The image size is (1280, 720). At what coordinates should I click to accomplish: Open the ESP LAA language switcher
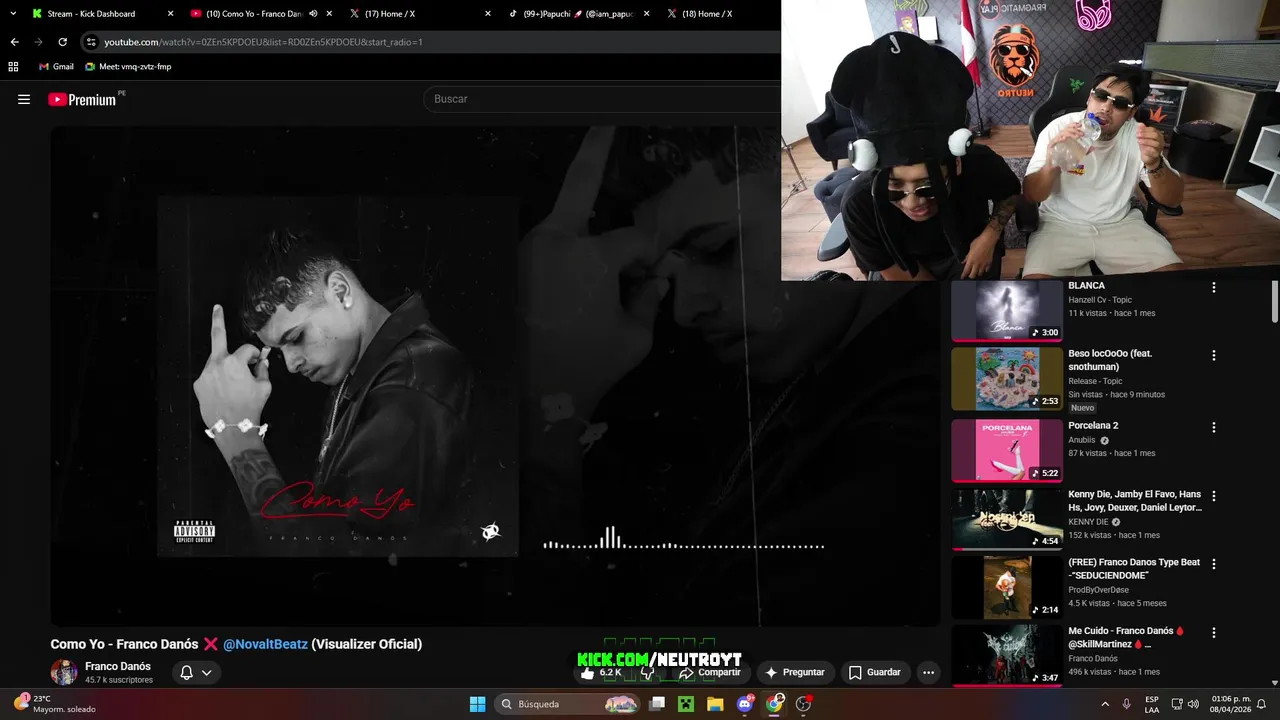1152,704
